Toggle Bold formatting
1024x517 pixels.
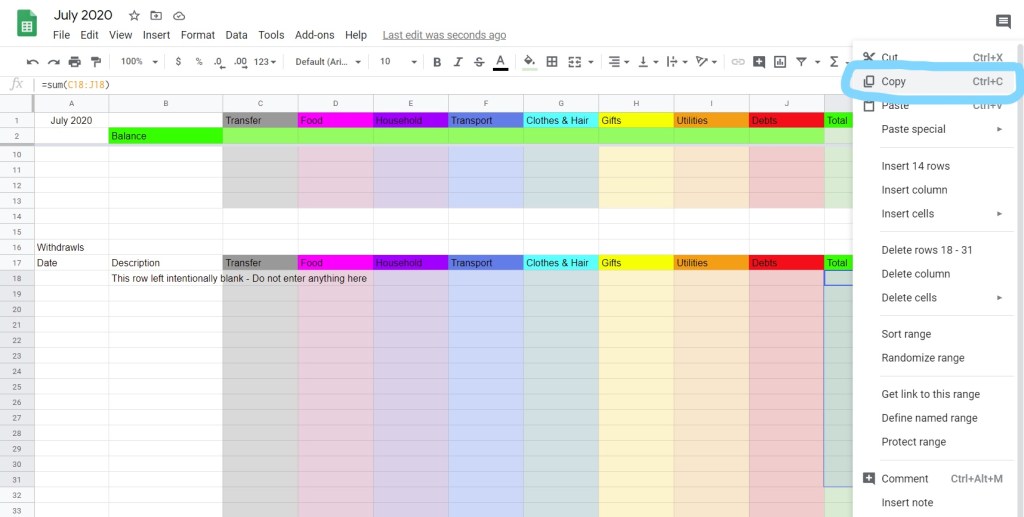(x=436, y=62)
